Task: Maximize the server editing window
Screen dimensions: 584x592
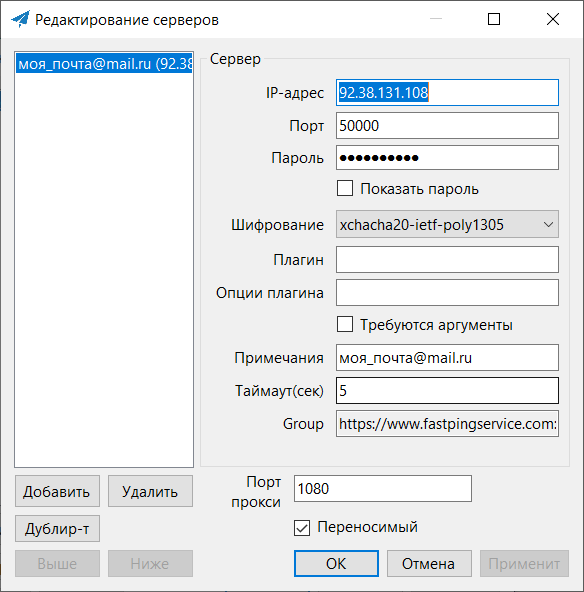Action: pos(494,19)
